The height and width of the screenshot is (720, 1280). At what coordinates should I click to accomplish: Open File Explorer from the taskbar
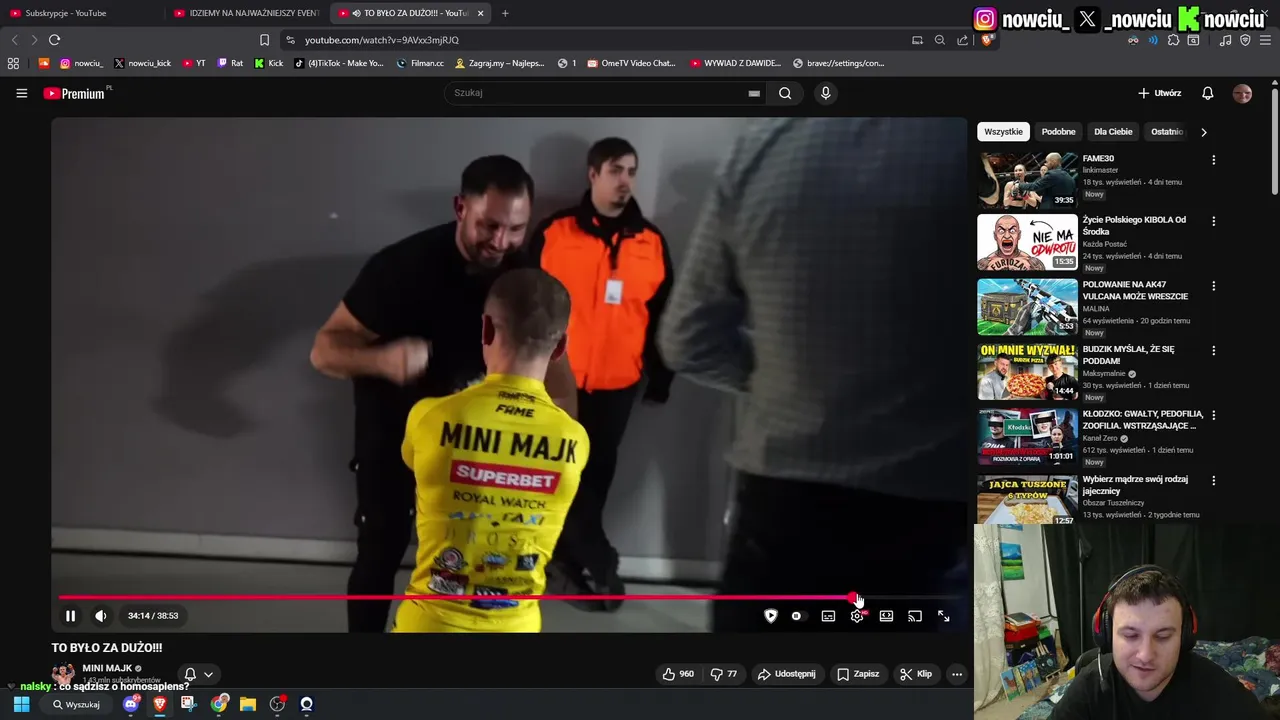click(x=248, y=704)
